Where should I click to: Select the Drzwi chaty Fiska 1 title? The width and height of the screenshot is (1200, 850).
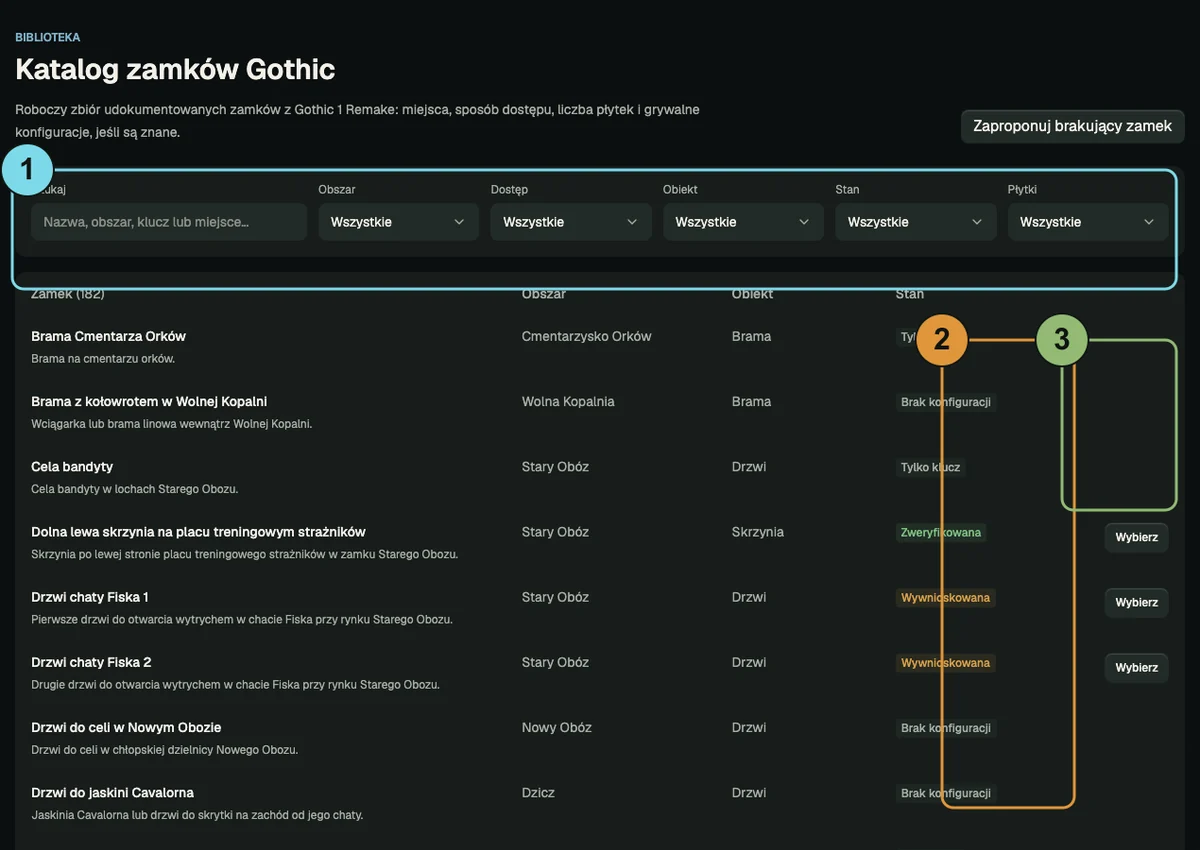[90, 597]
